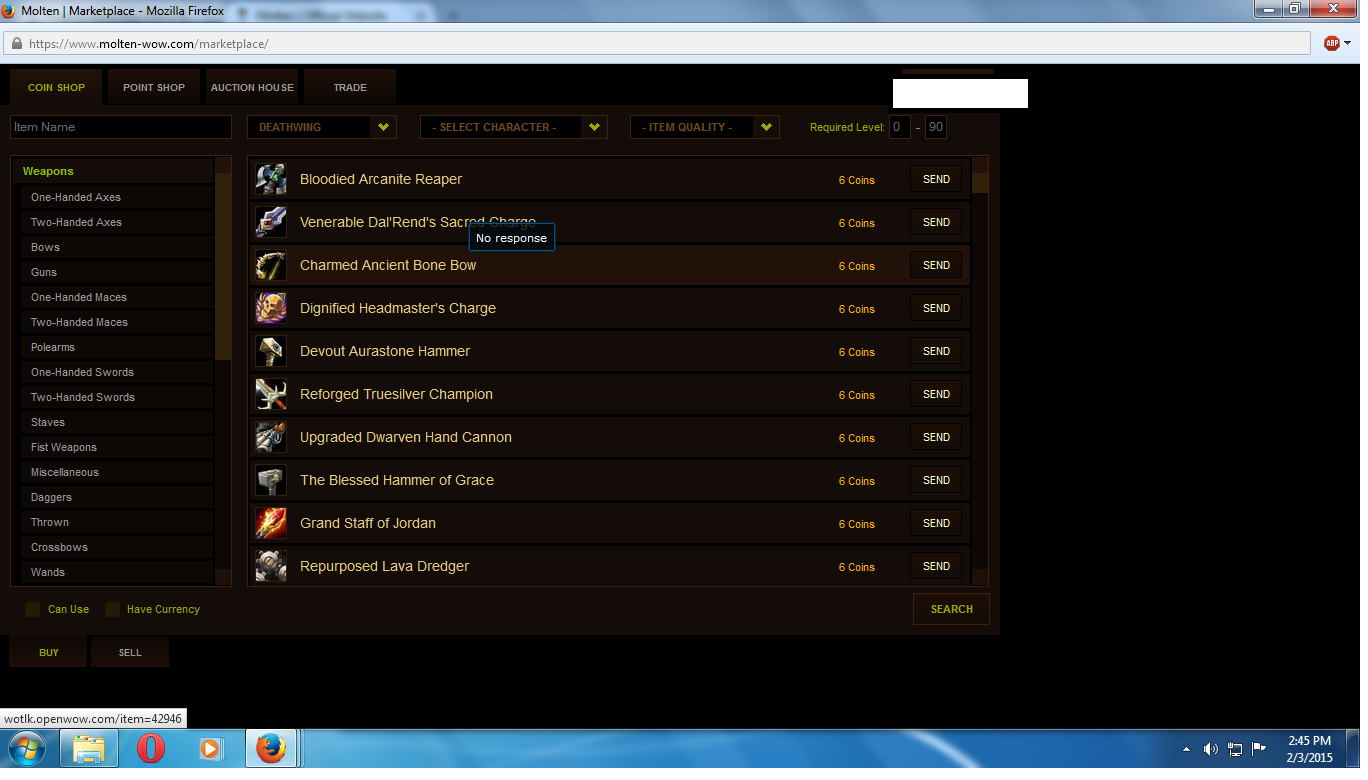Select the Two-Handed Swords category
1368x780 pixels.
click(x=117, y=397)
